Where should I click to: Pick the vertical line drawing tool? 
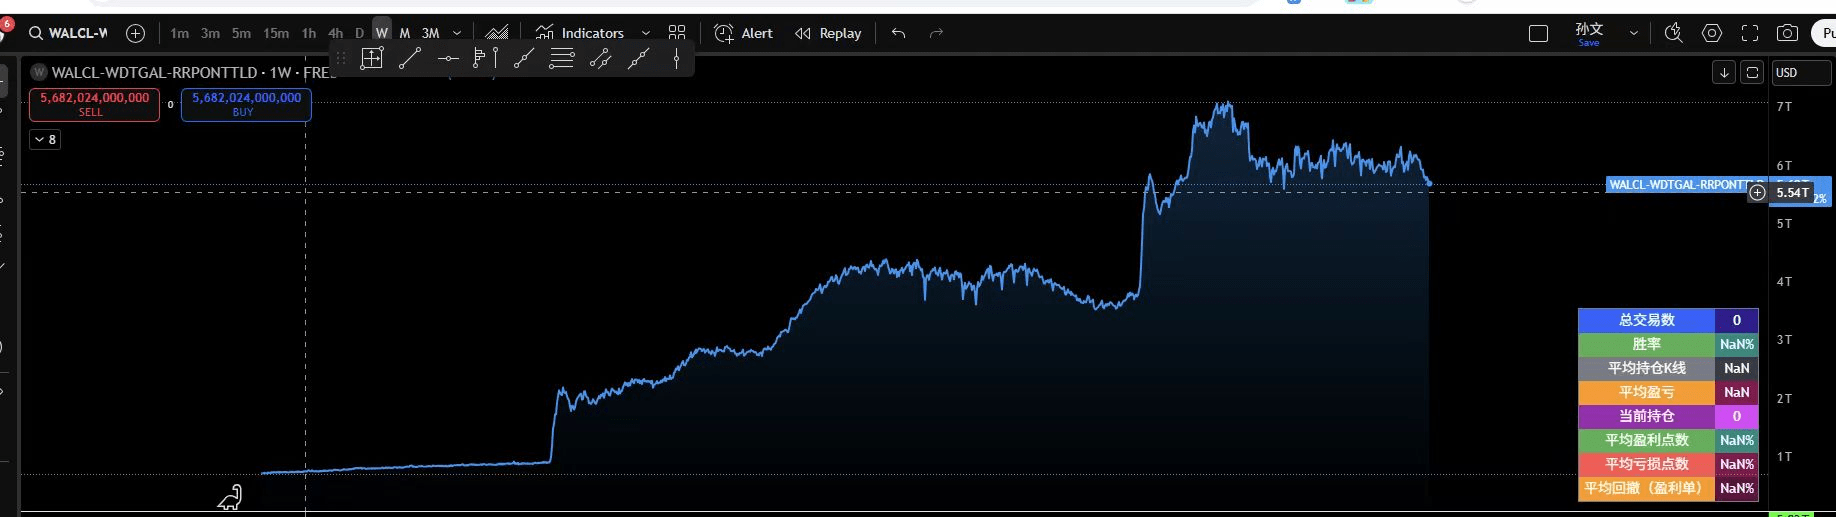pyautogui.click(x=677, y=59)
